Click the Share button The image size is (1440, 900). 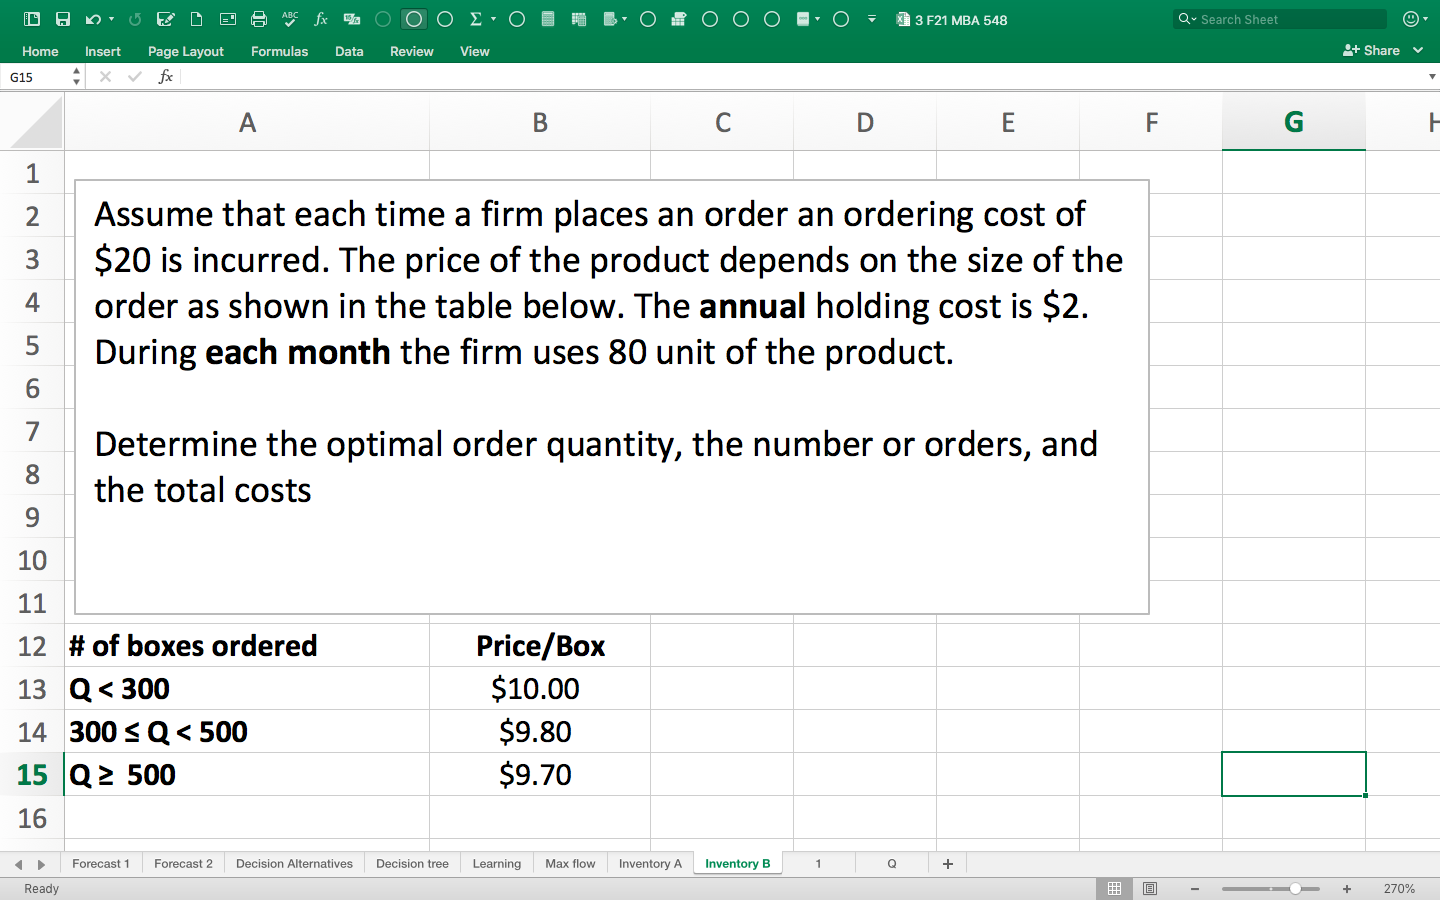click(1380, 49)
